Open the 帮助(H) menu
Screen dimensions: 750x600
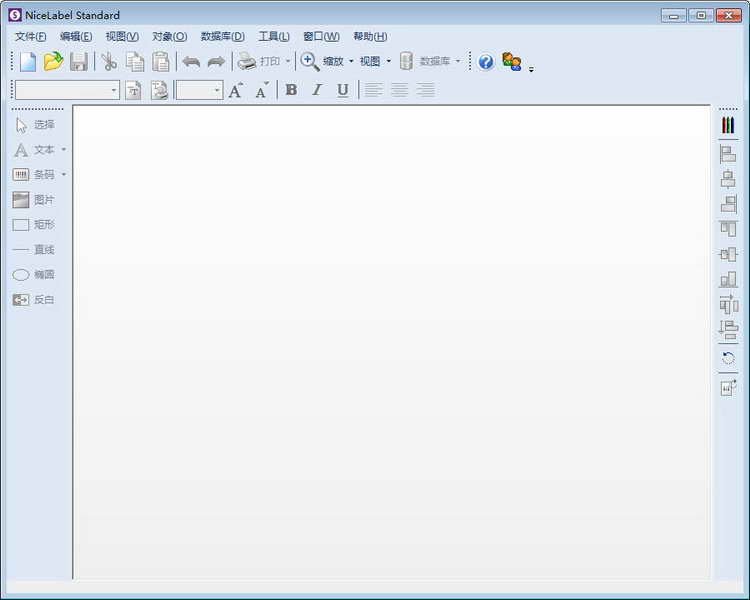pyautogui.click(x=370, y=36)
